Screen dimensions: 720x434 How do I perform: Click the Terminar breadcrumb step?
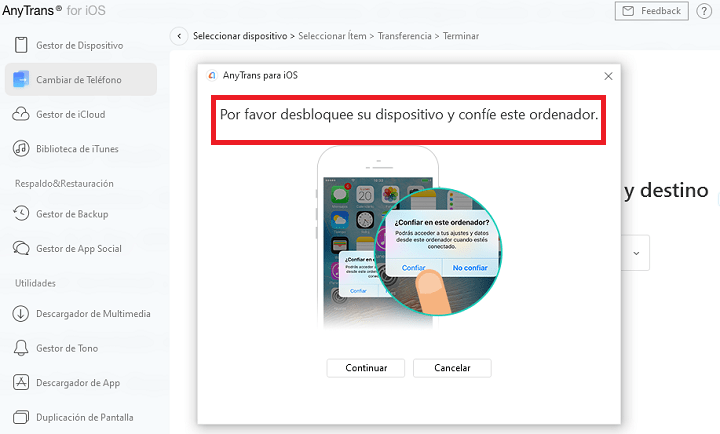click(461, 36)
